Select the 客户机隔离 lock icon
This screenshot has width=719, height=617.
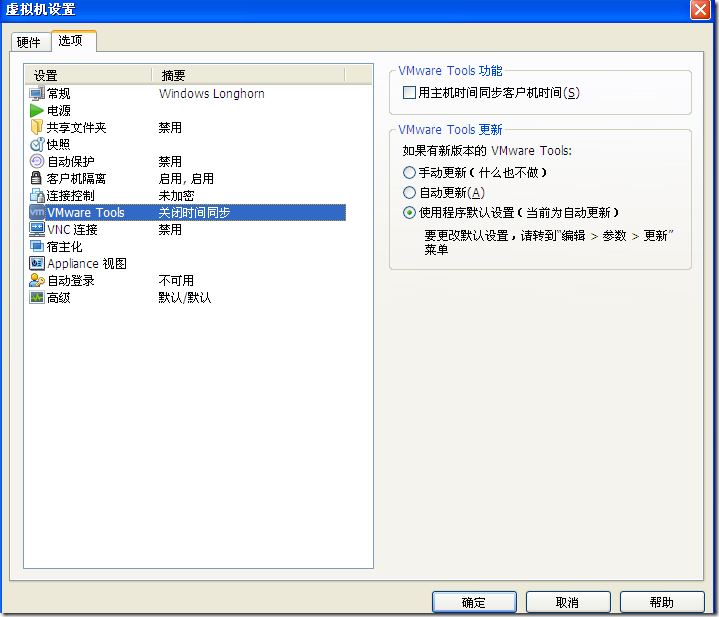pyautogui.click(x=37, y=178)
